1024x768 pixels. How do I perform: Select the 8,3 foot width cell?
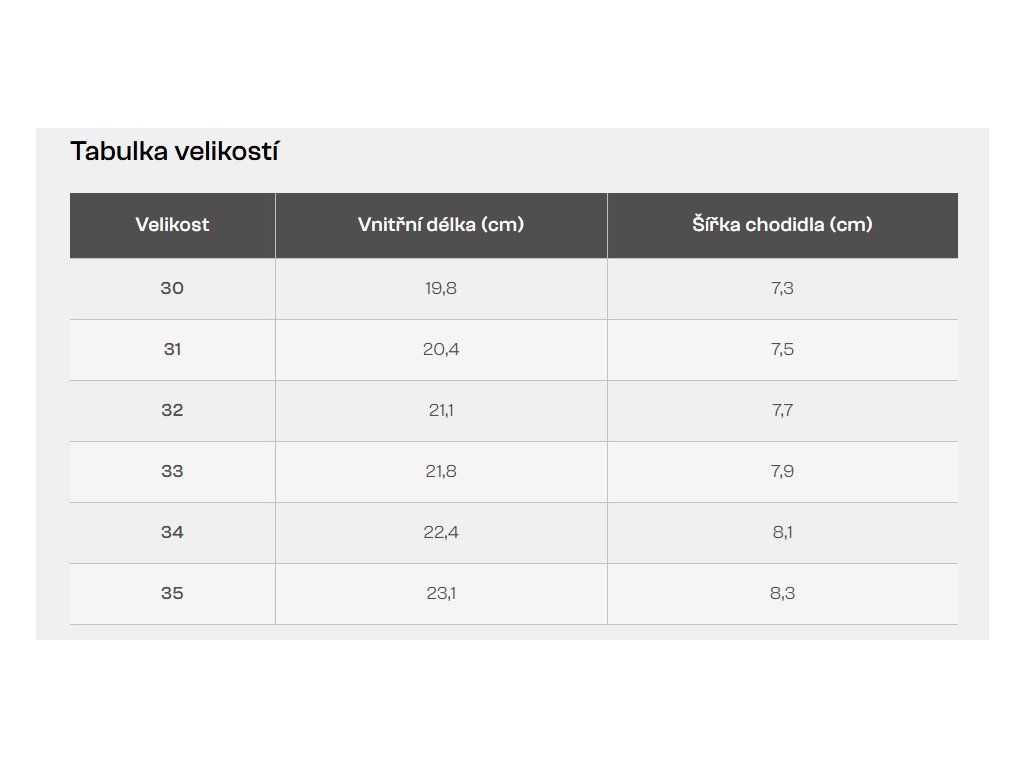pos(782,594)
